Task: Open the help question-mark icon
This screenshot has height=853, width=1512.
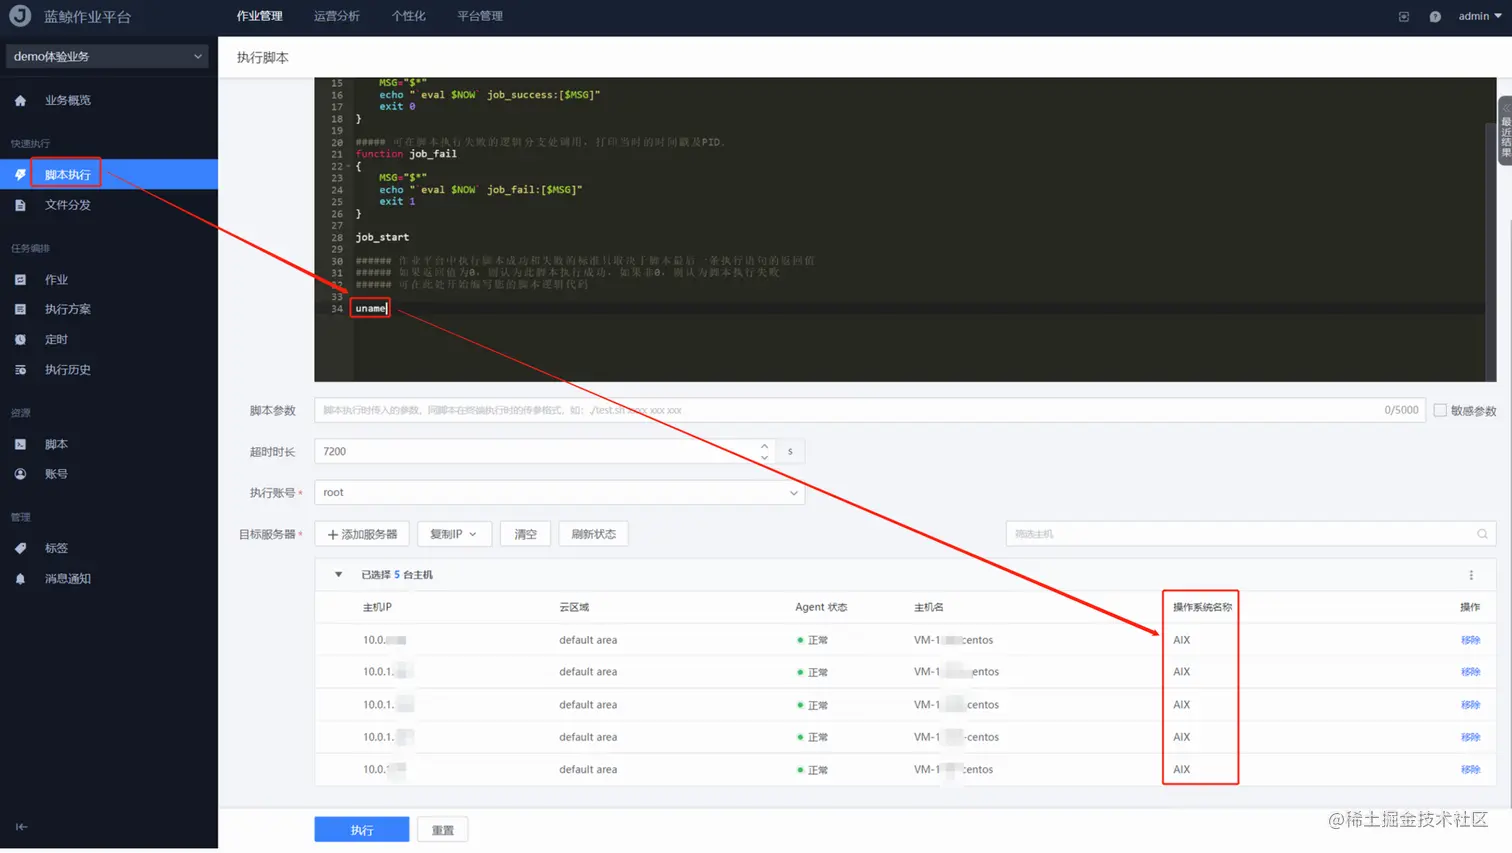Action: (1435, 17)
